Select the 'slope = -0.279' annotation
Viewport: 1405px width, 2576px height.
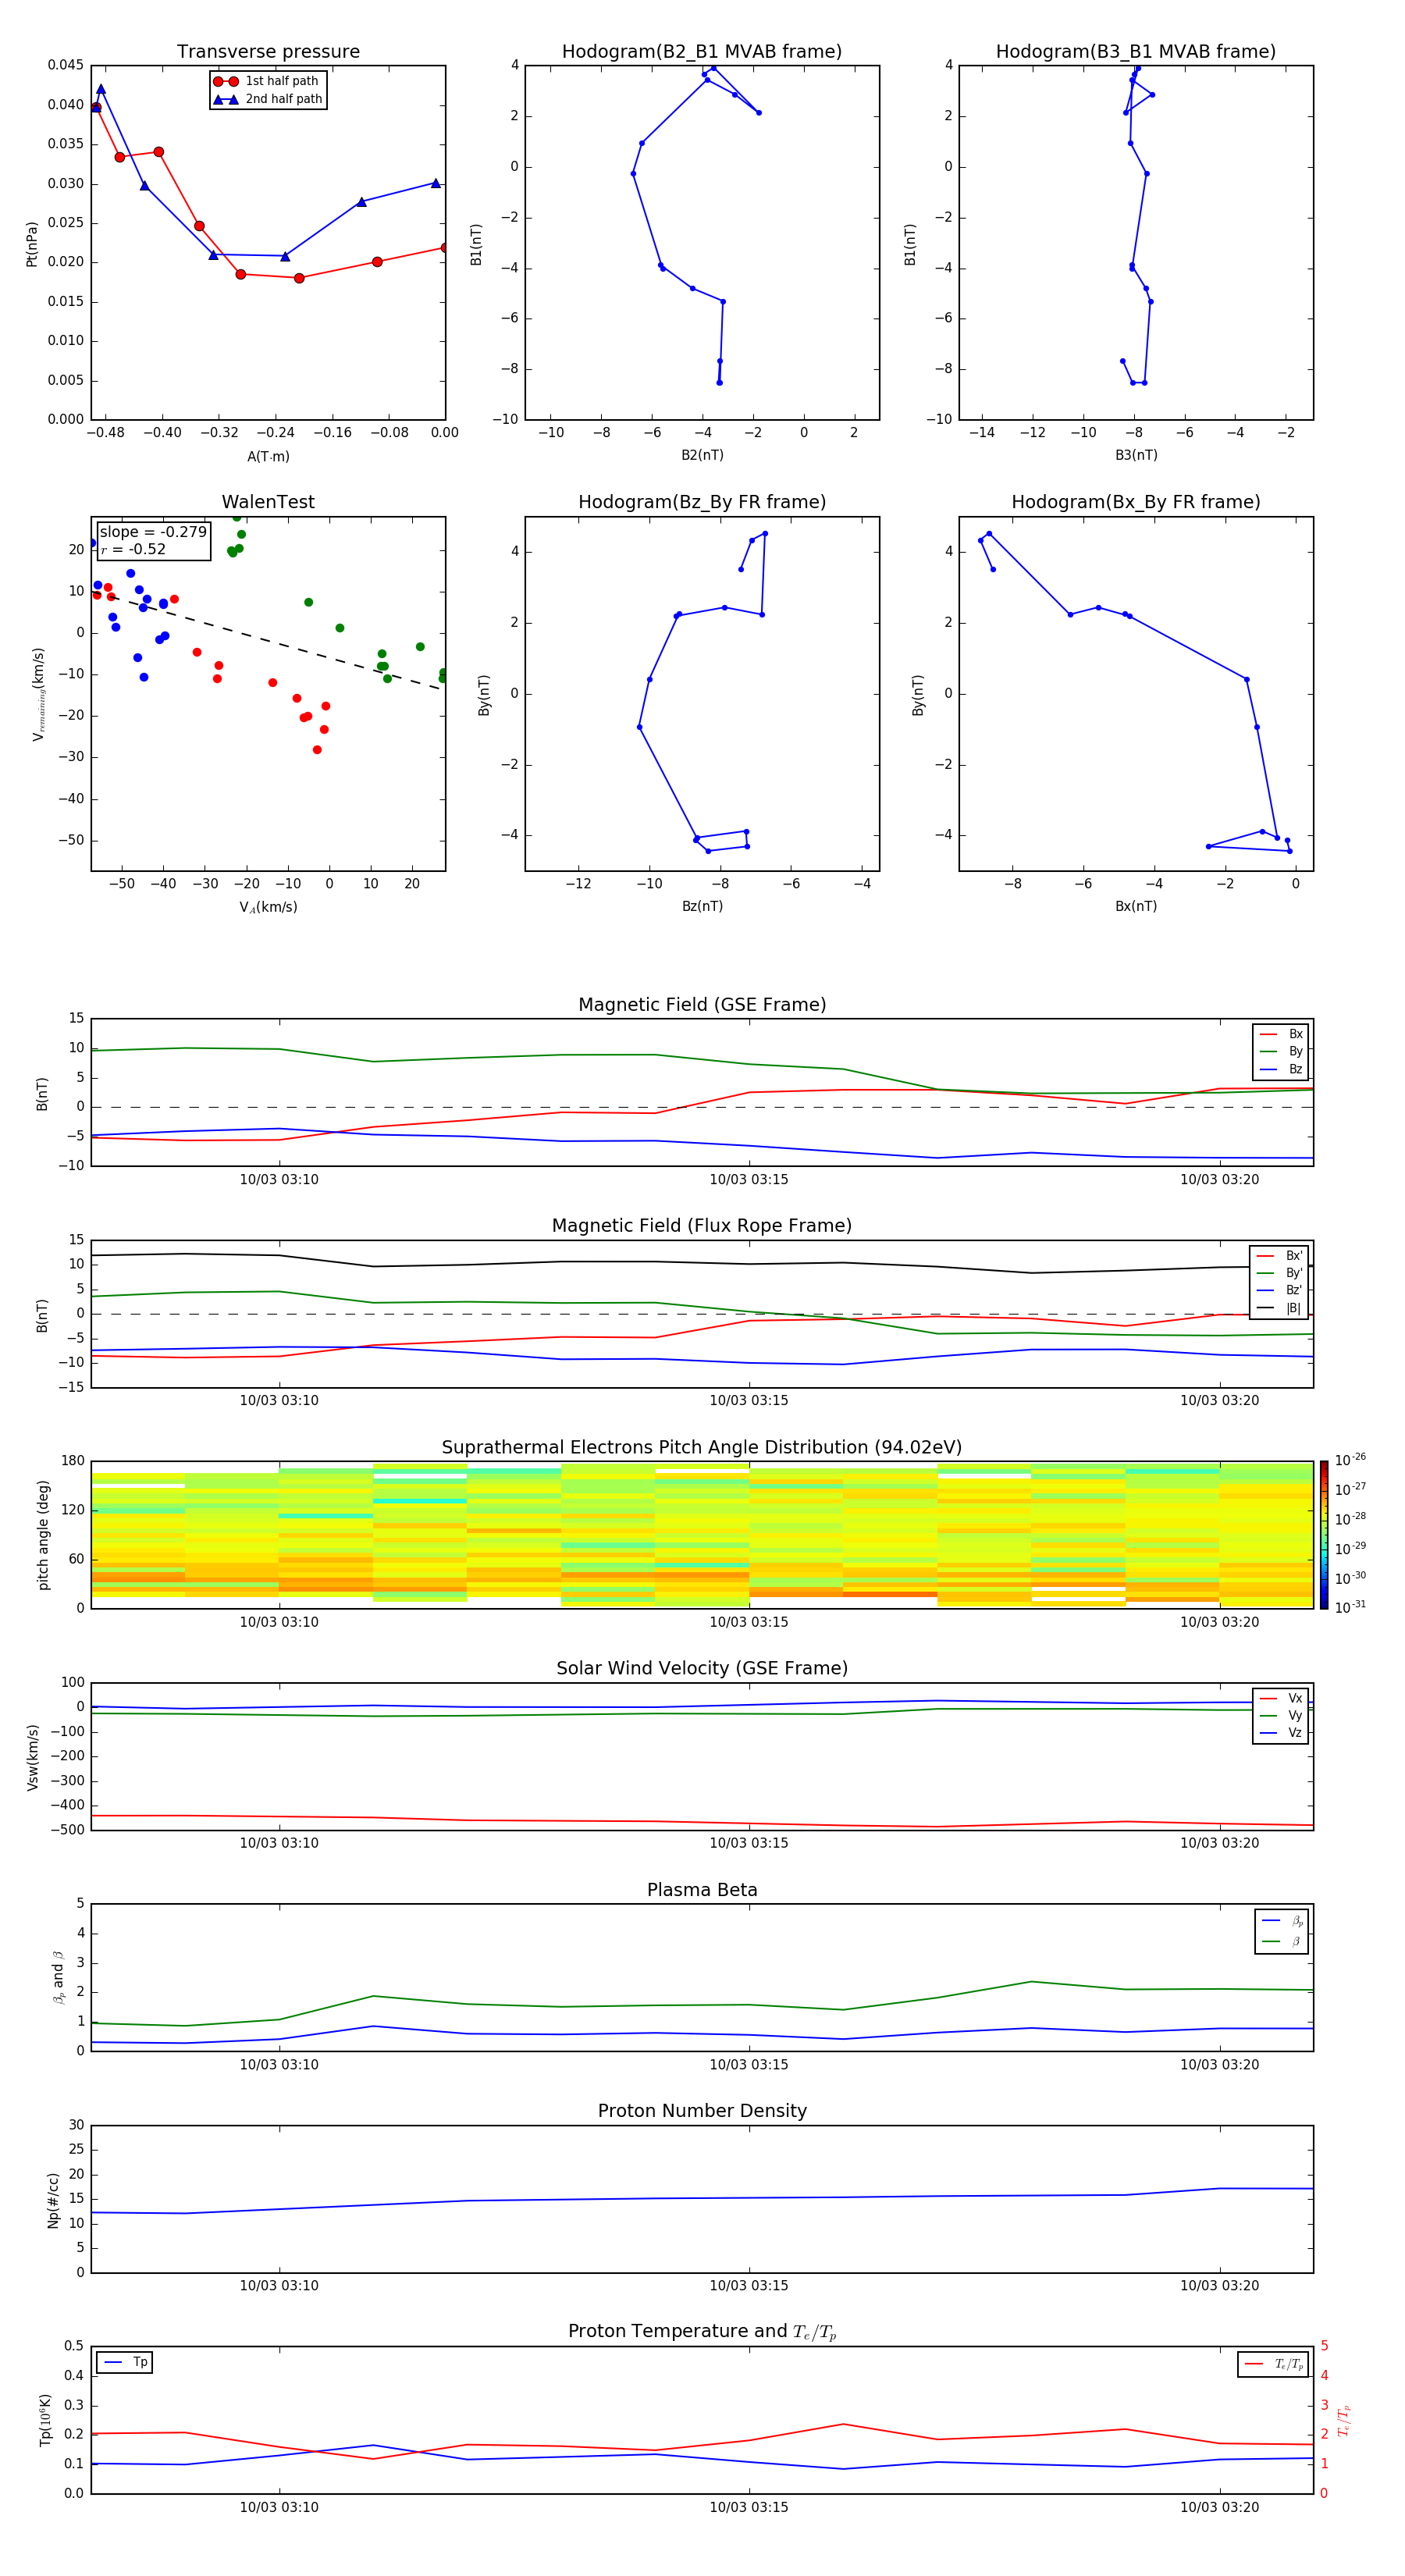coord(153,532)
